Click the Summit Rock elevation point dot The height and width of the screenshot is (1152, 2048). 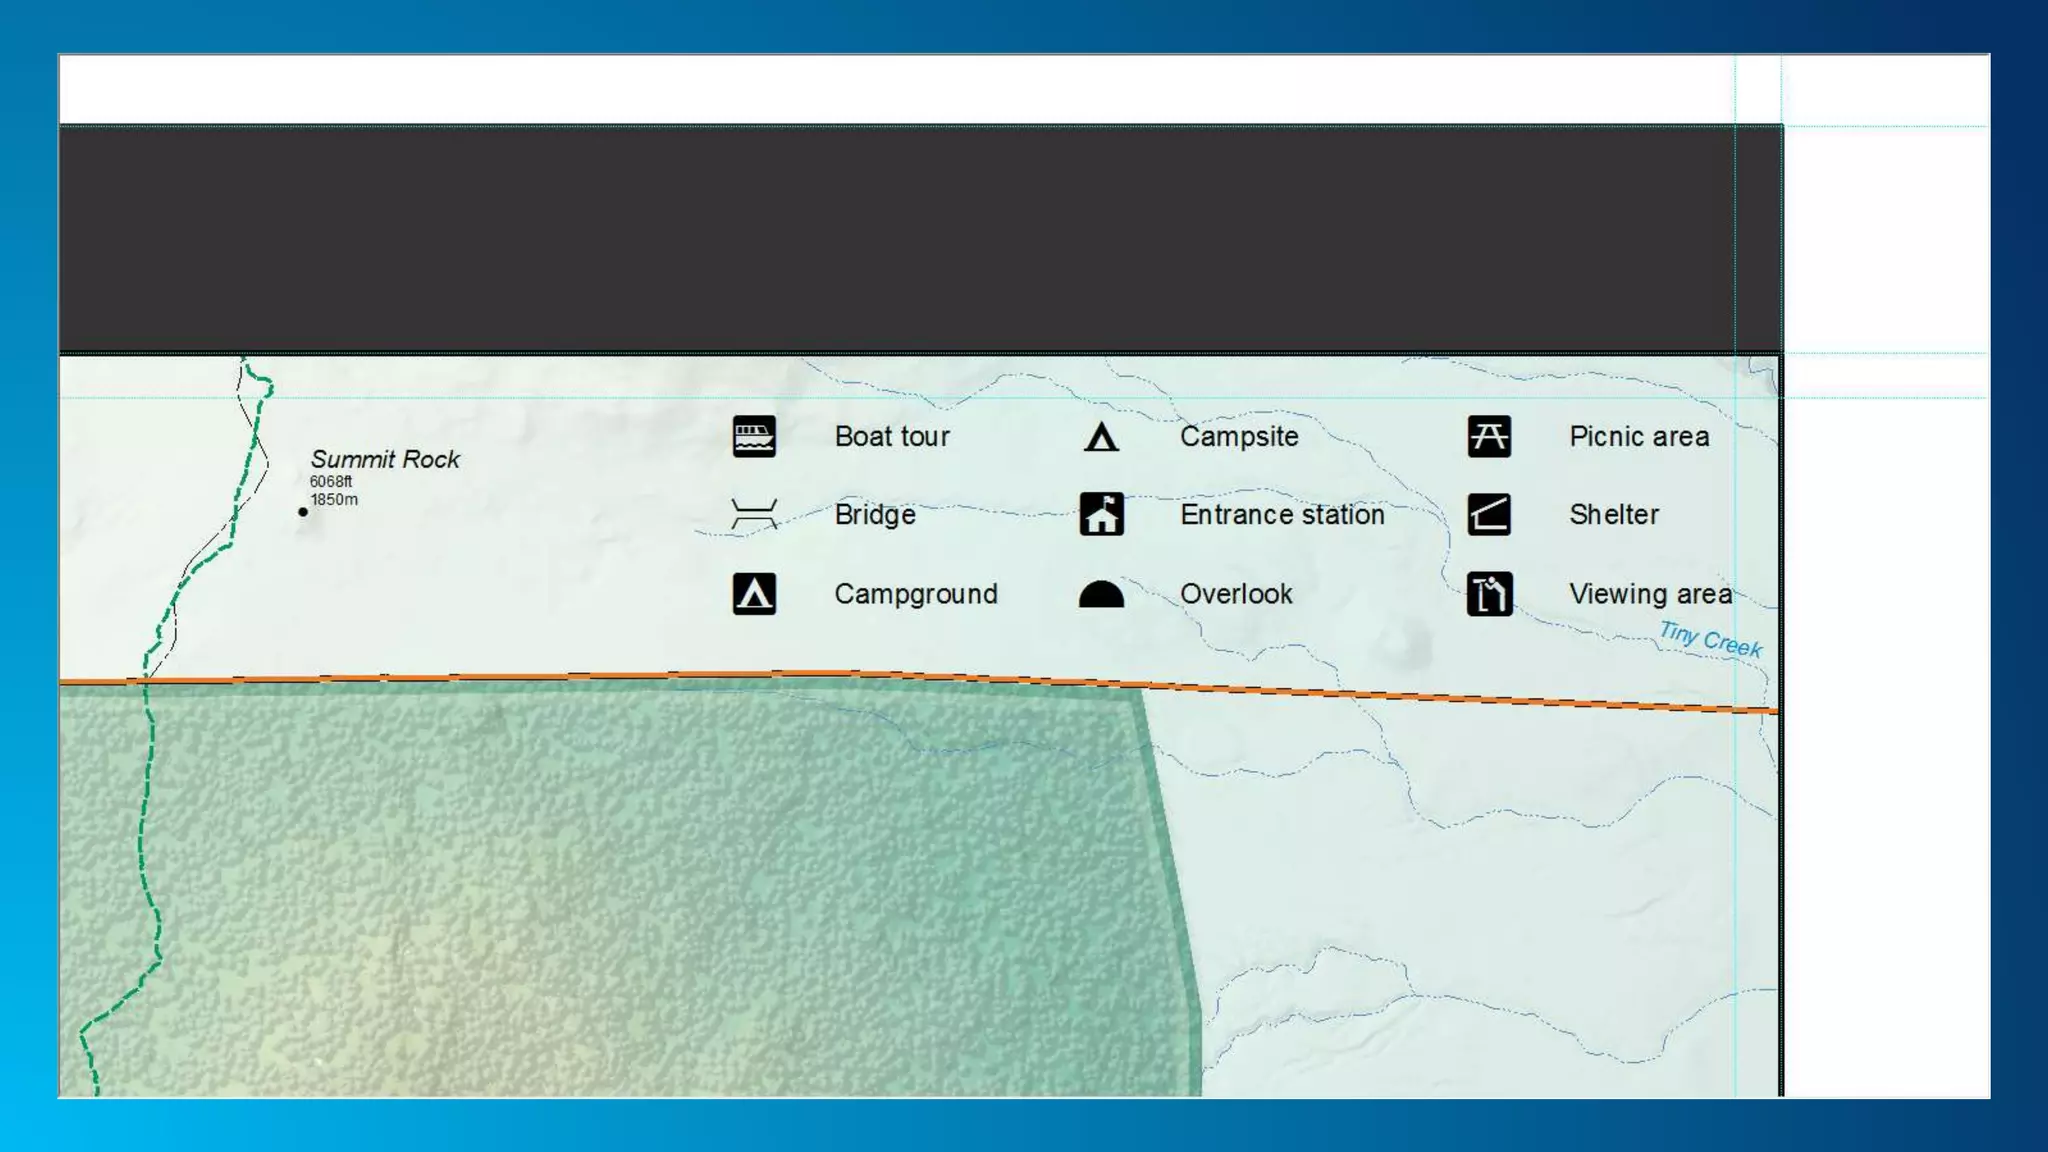coord(303,512)
